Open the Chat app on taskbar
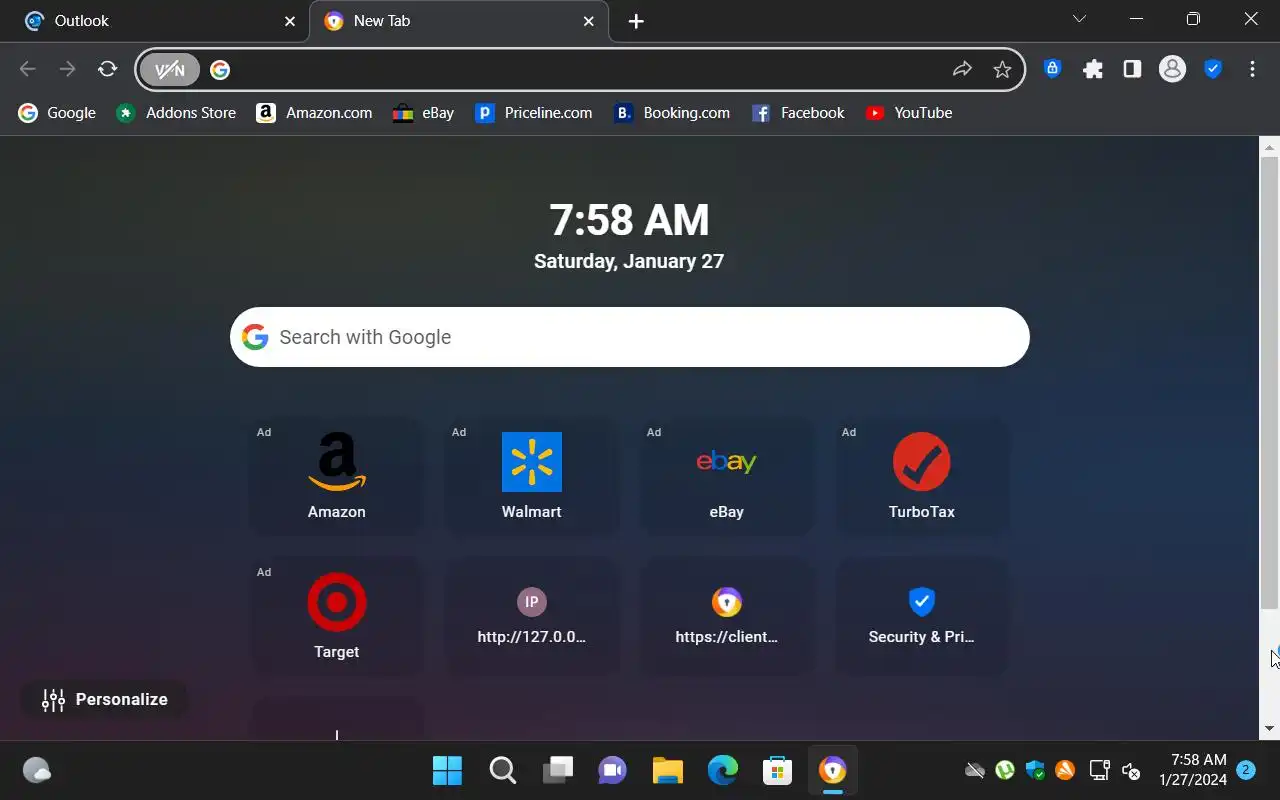 pyautogui.click(x=612, y=770)
